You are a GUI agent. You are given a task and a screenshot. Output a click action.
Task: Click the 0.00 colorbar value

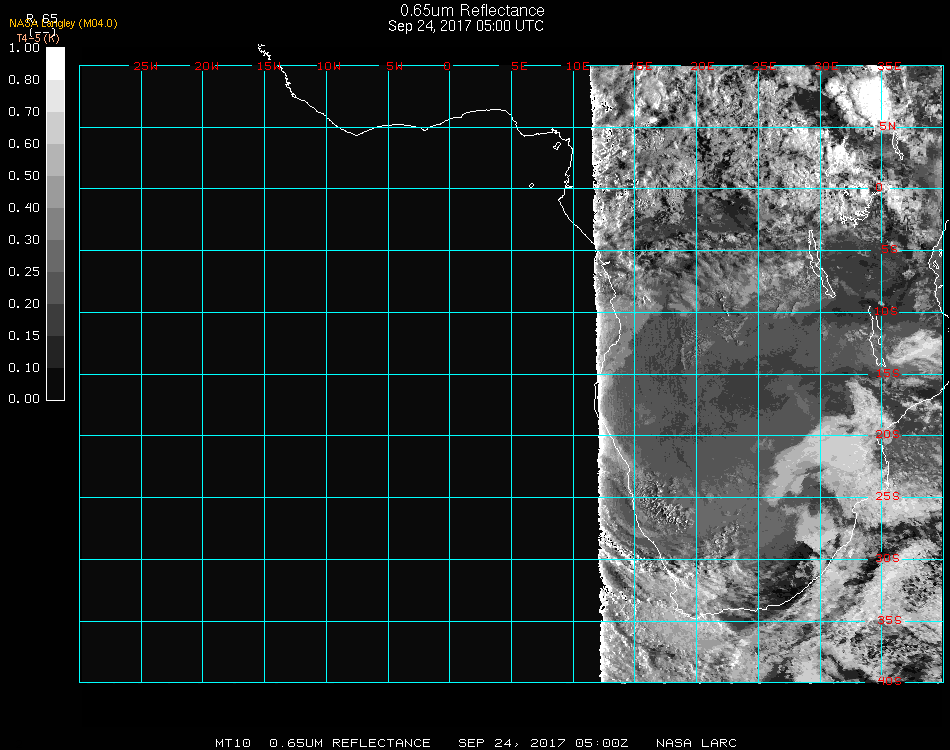(24, 399)
